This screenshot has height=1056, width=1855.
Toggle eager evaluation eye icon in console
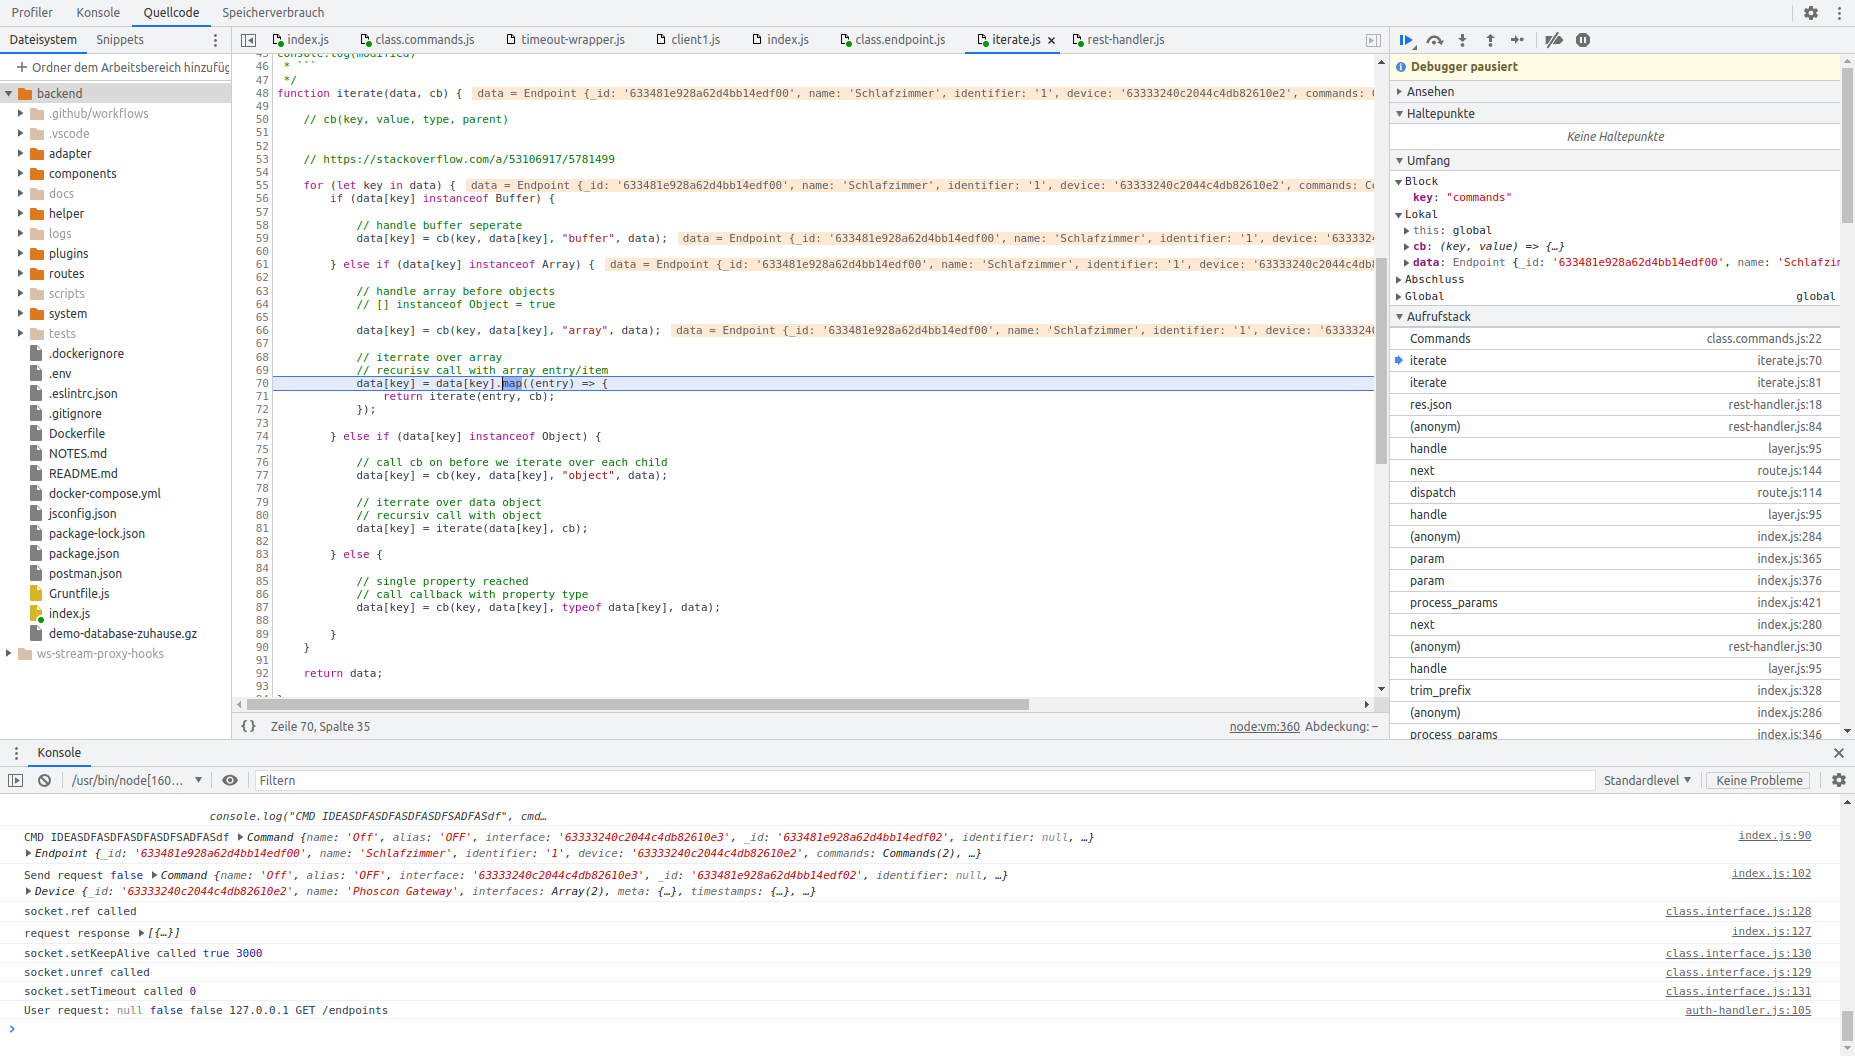230,780
